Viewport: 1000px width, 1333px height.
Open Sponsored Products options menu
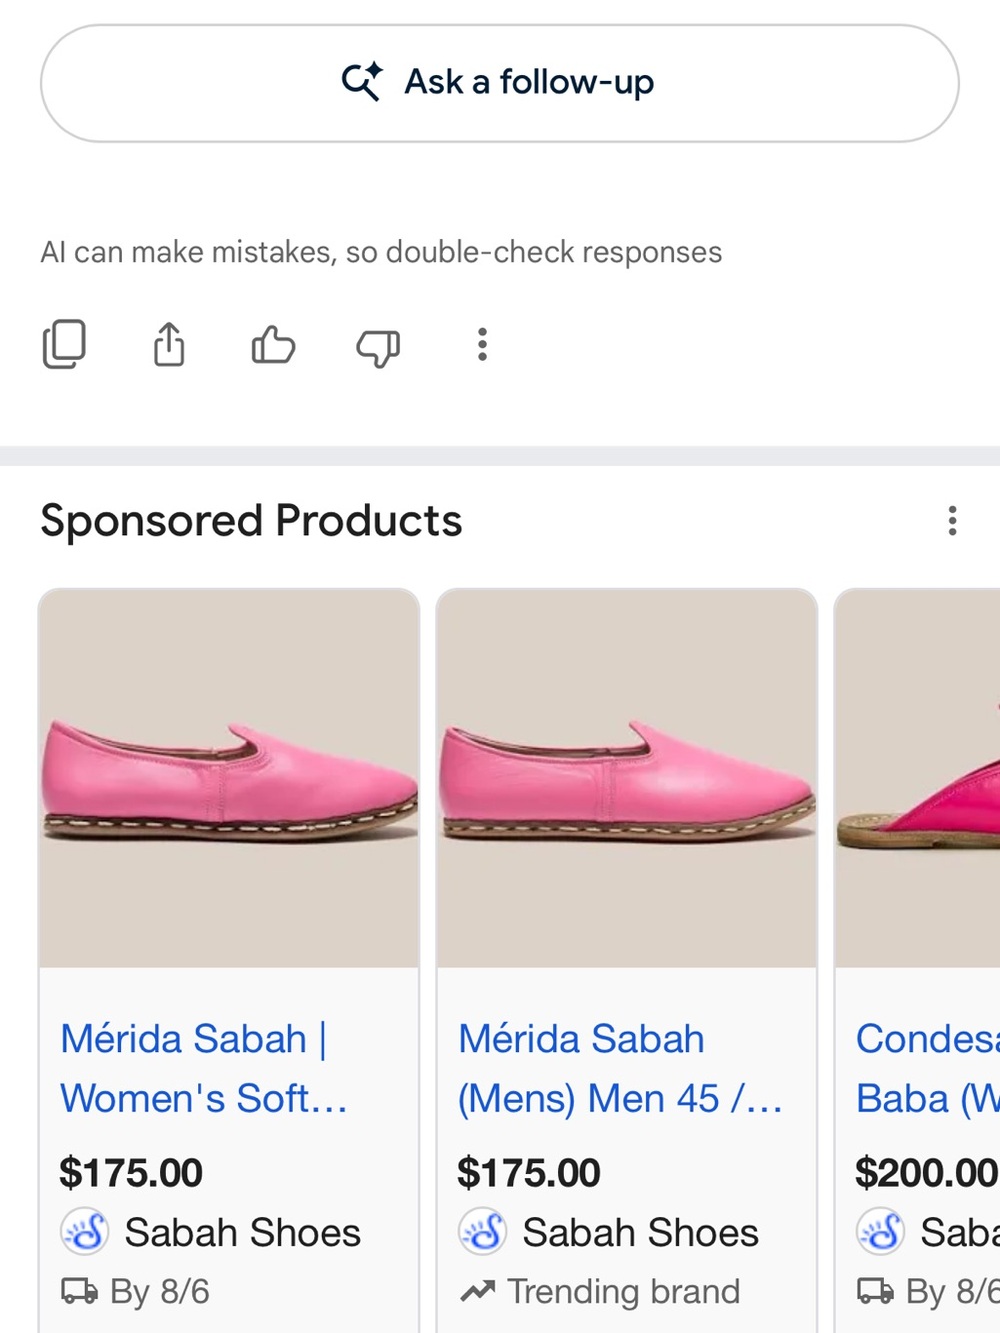click(952, 520)
